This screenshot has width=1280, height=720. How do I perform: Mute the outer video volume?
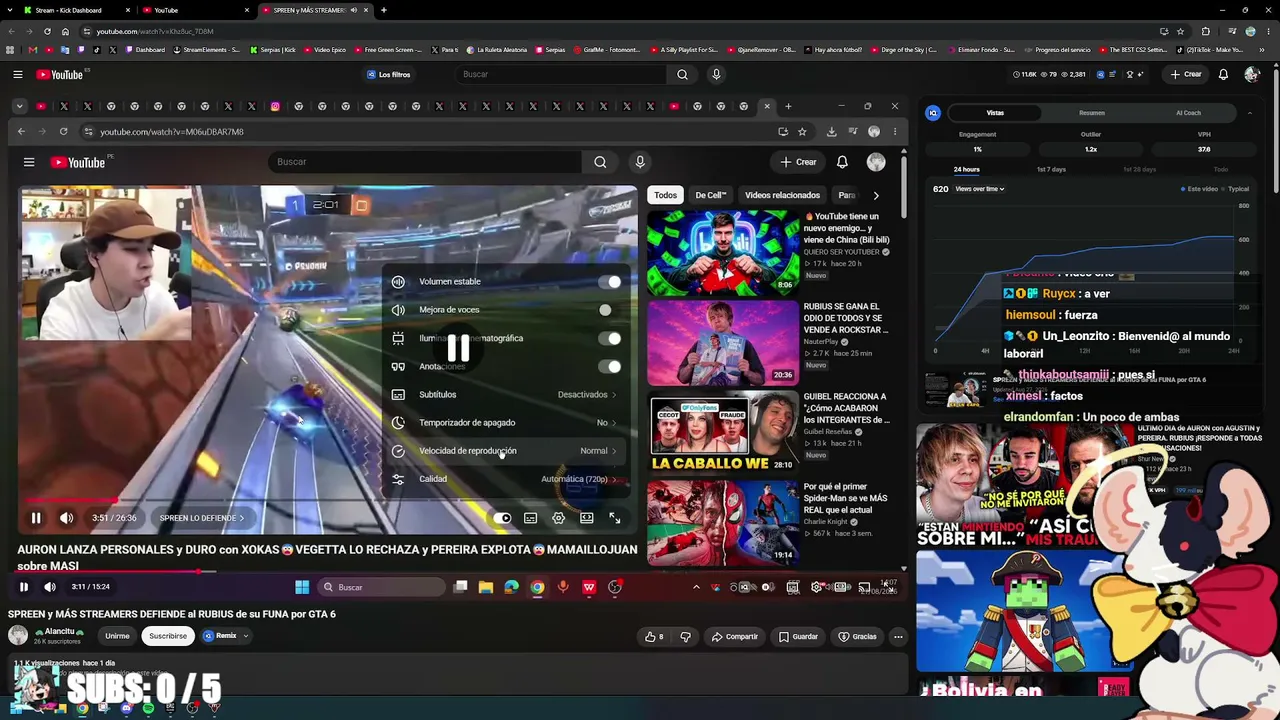50,587
